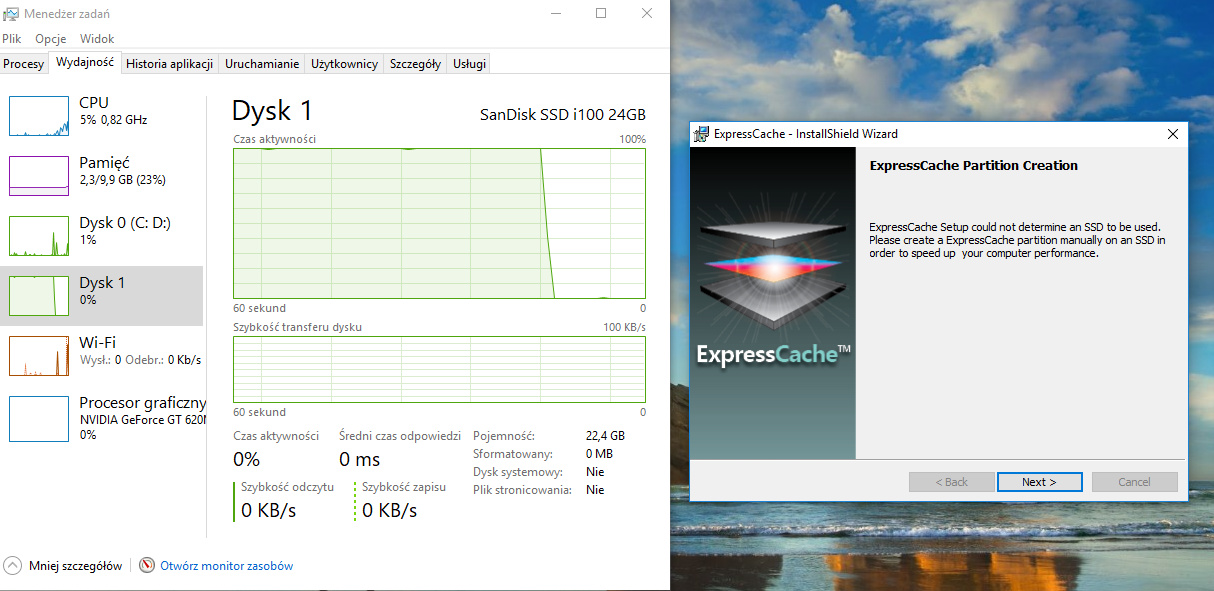
Task: Switch to the Usługi tab
Action: click(470, 64)
